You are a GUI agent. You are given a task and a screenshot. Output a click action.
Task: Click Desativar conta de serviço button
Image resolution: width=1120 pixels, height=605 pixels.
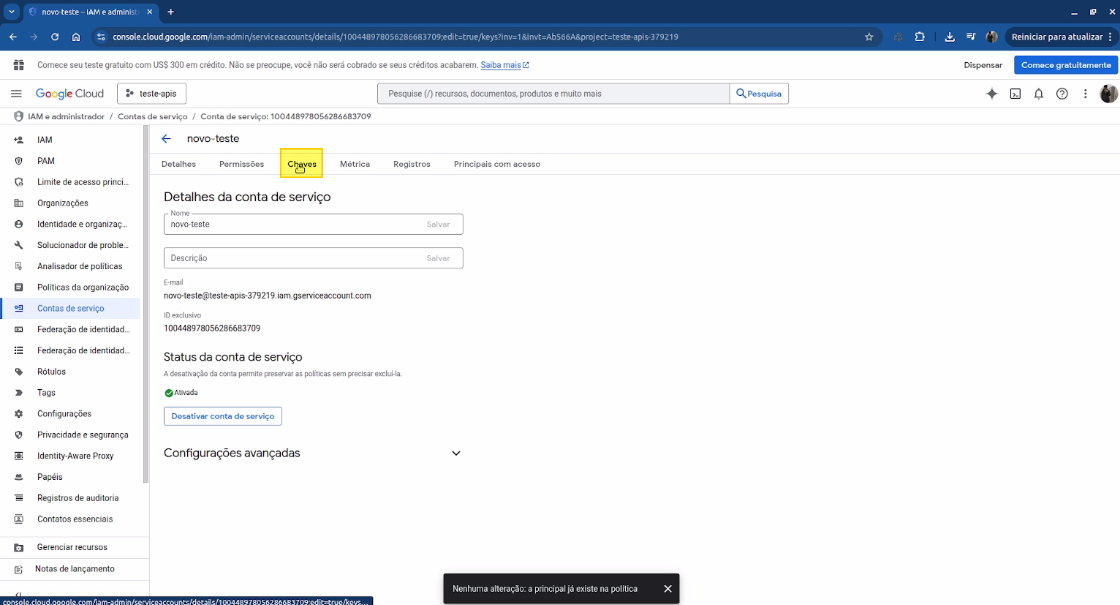point(223,416)
